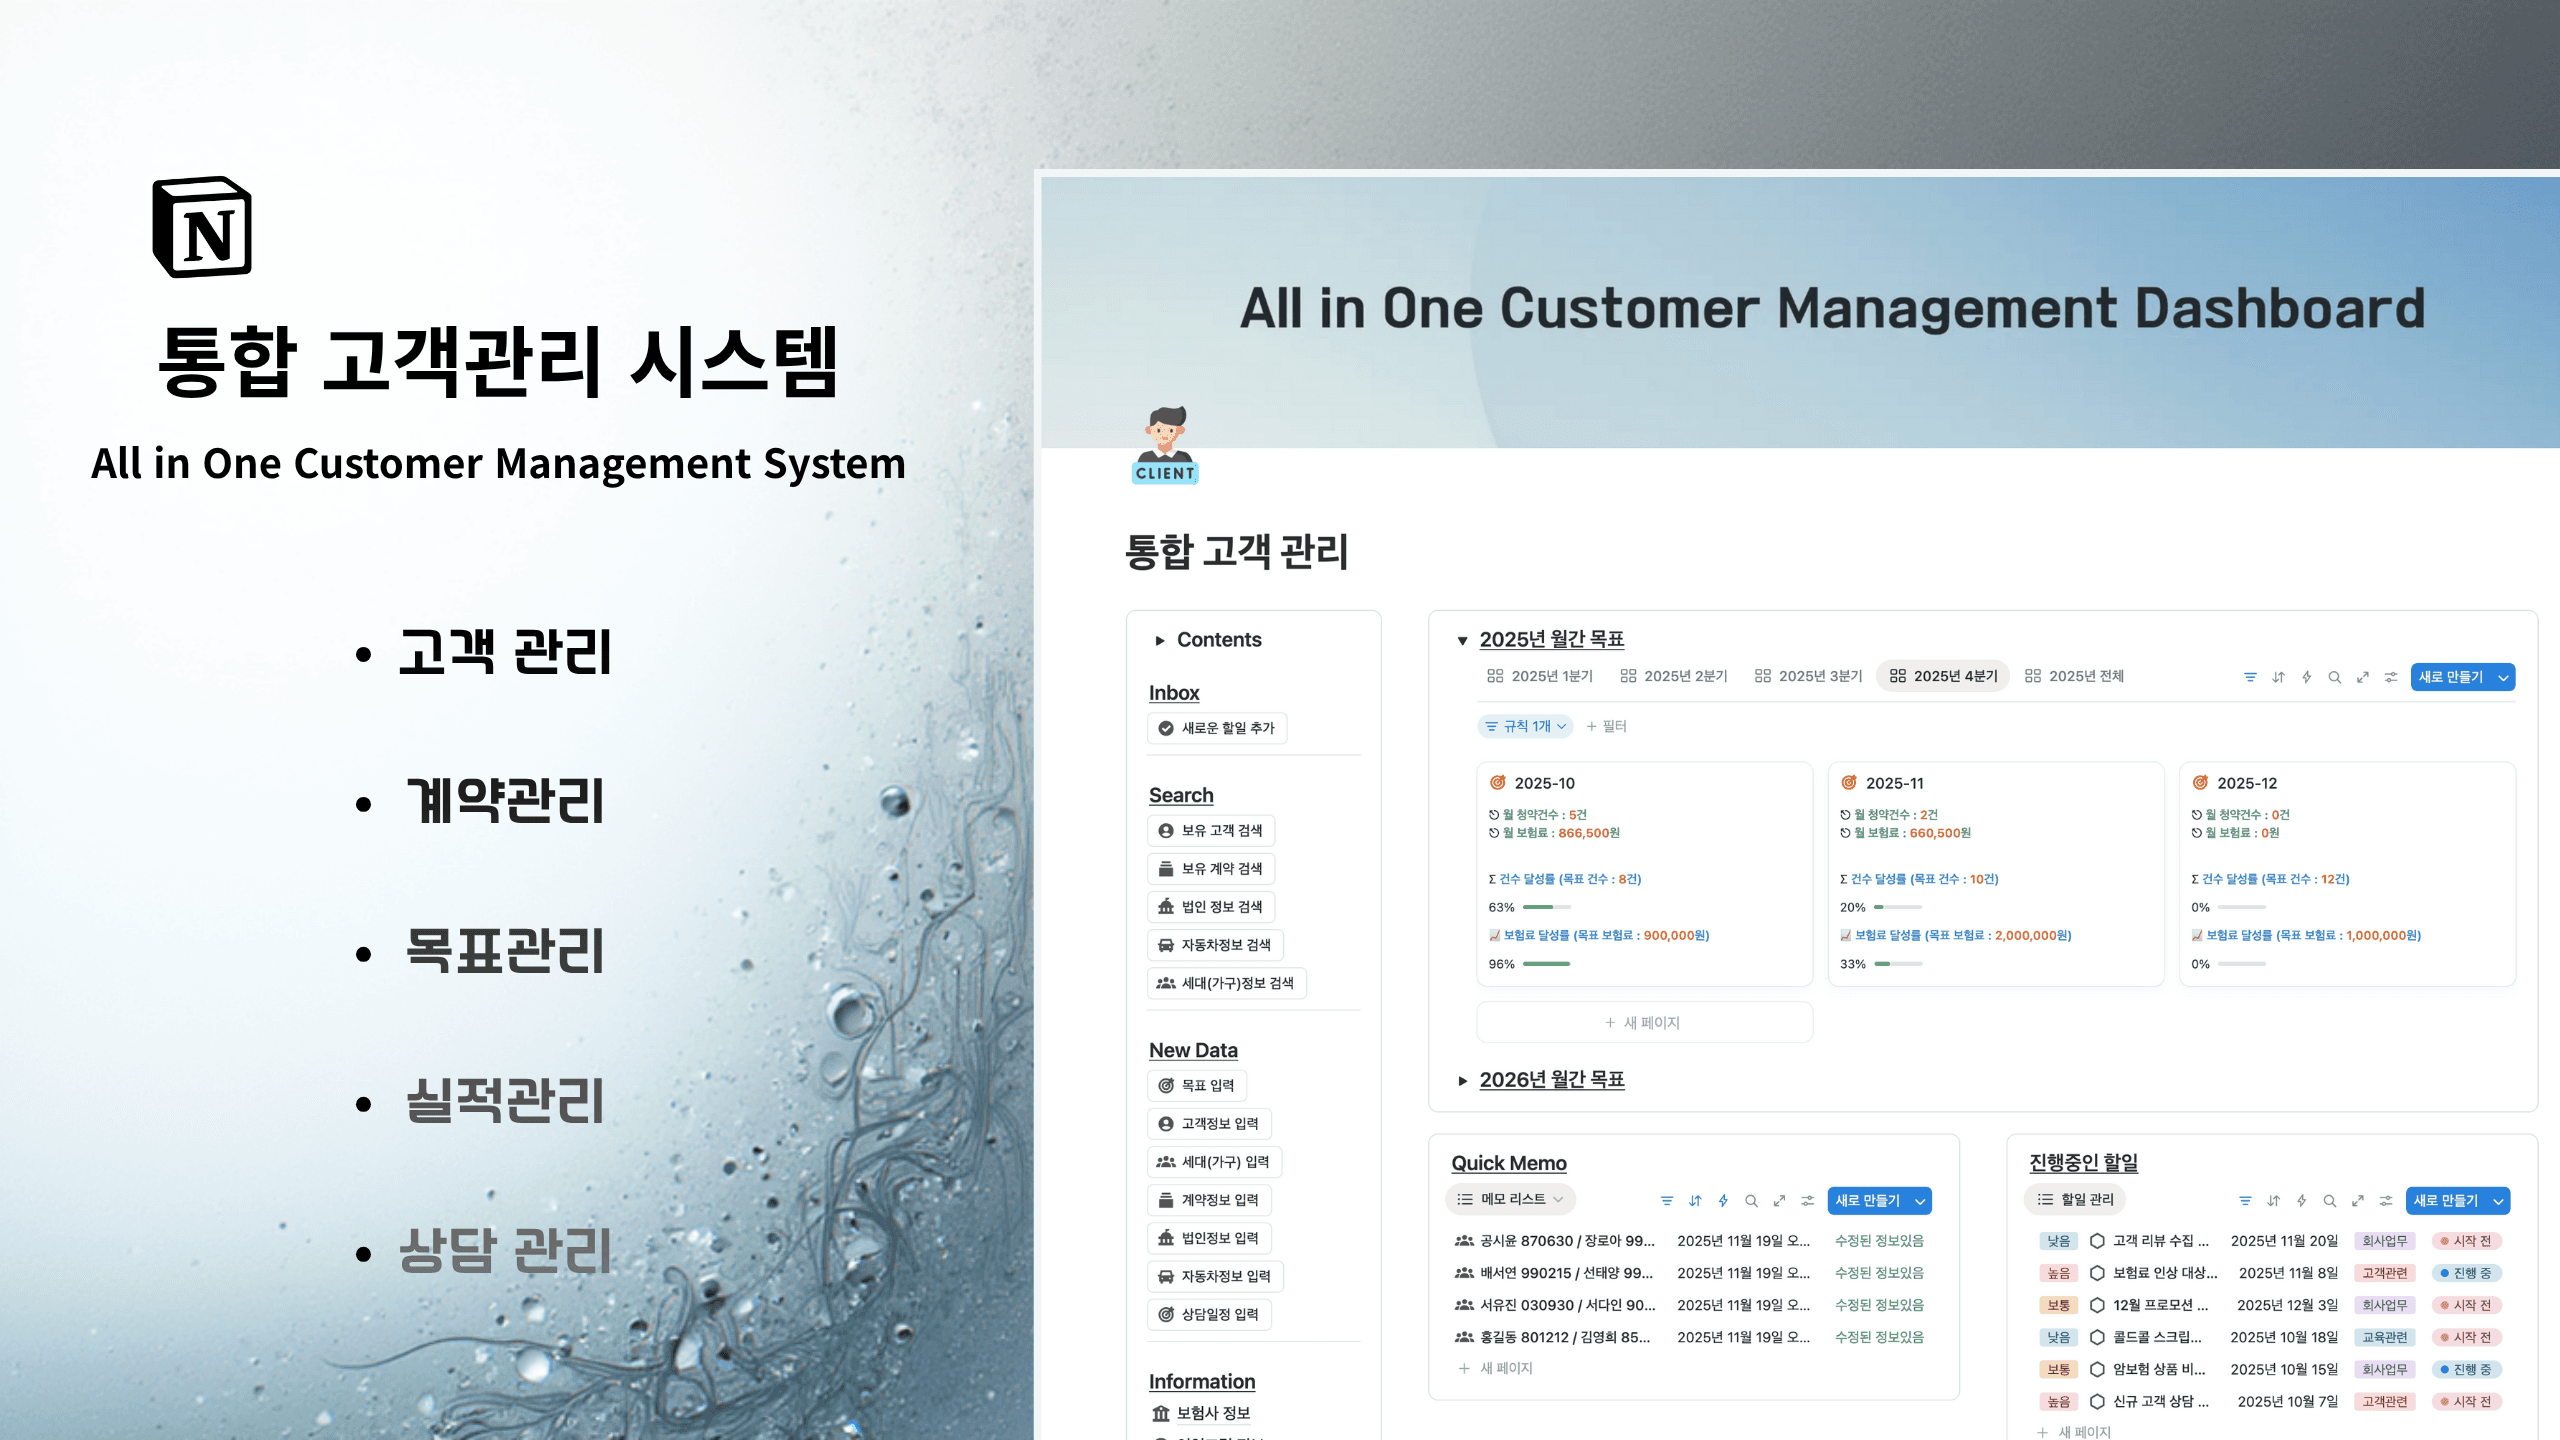Click the sort icon in 2025년 월간 목표 toolbar
The height and width of the screenshot is (1440, 2560).
pos(2278,677)
